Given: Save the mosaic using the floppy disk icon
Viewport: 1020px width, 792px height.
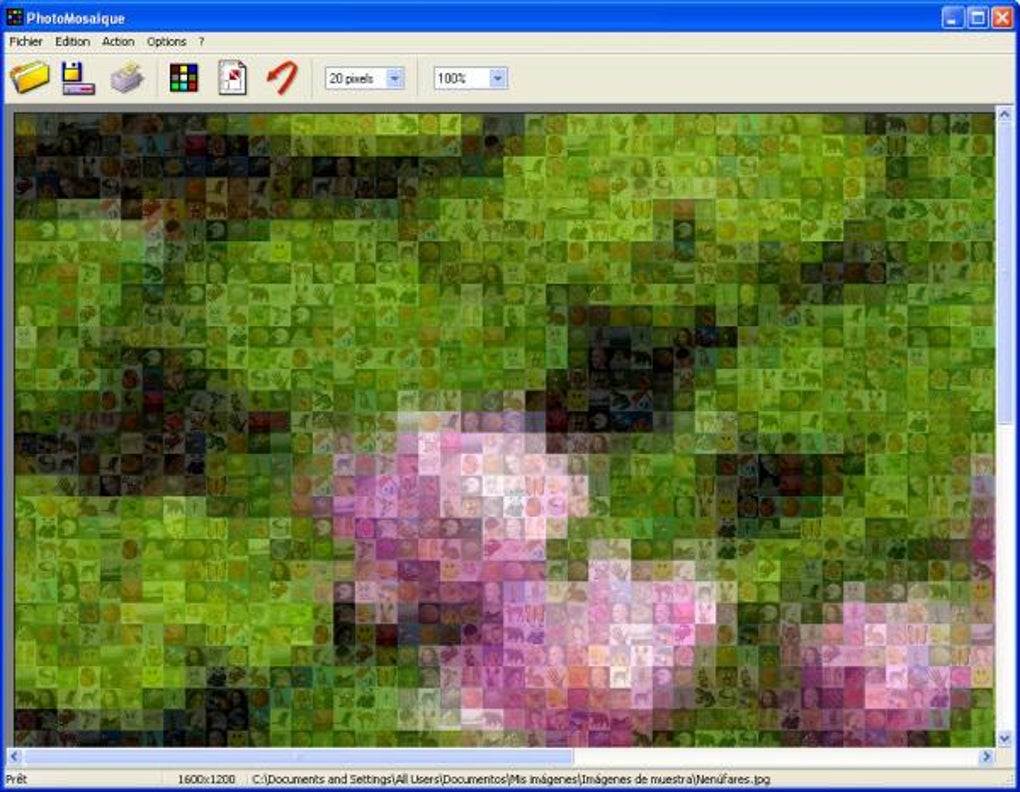Looking at the screenshot, I should pos(77,78).
